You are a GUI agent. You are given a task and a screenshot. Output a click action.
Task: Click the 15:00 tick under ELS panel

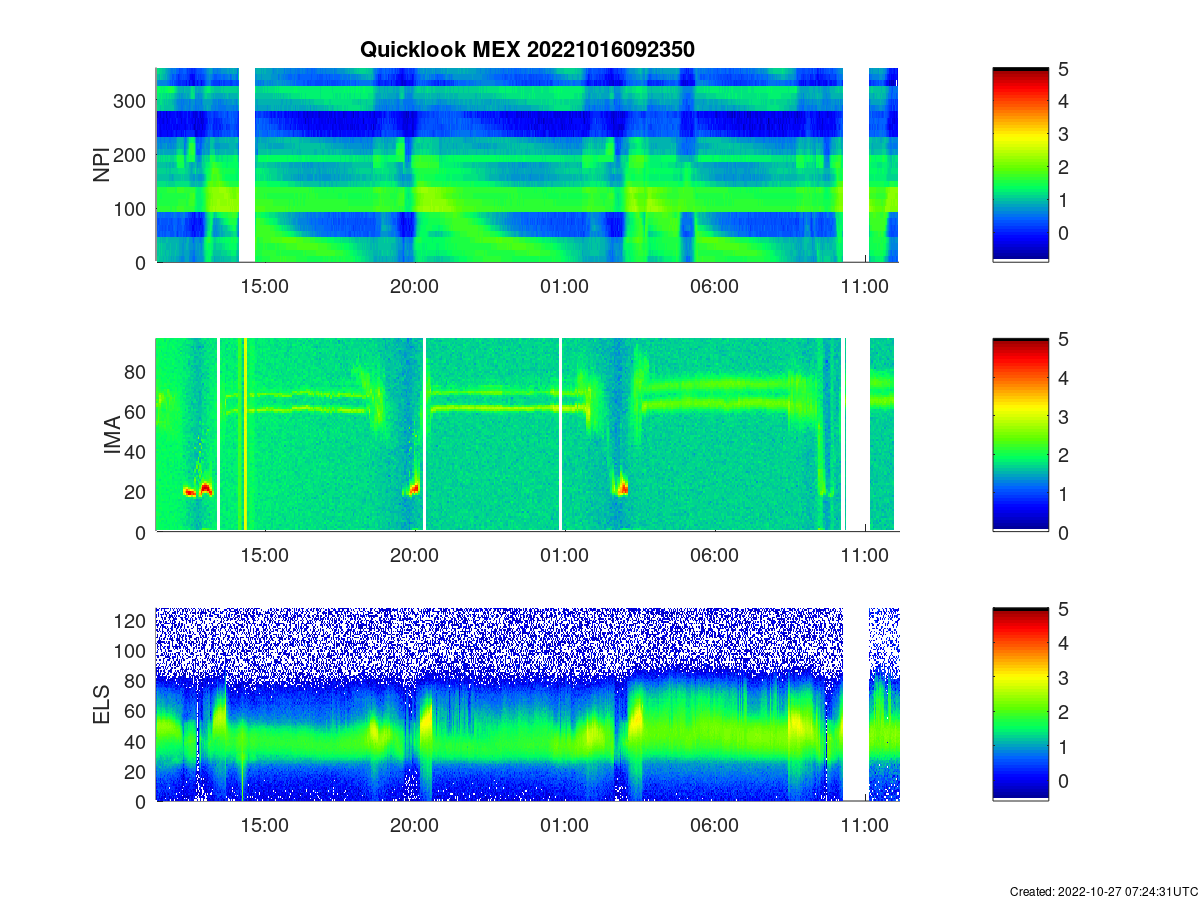[x=265, y=826]
